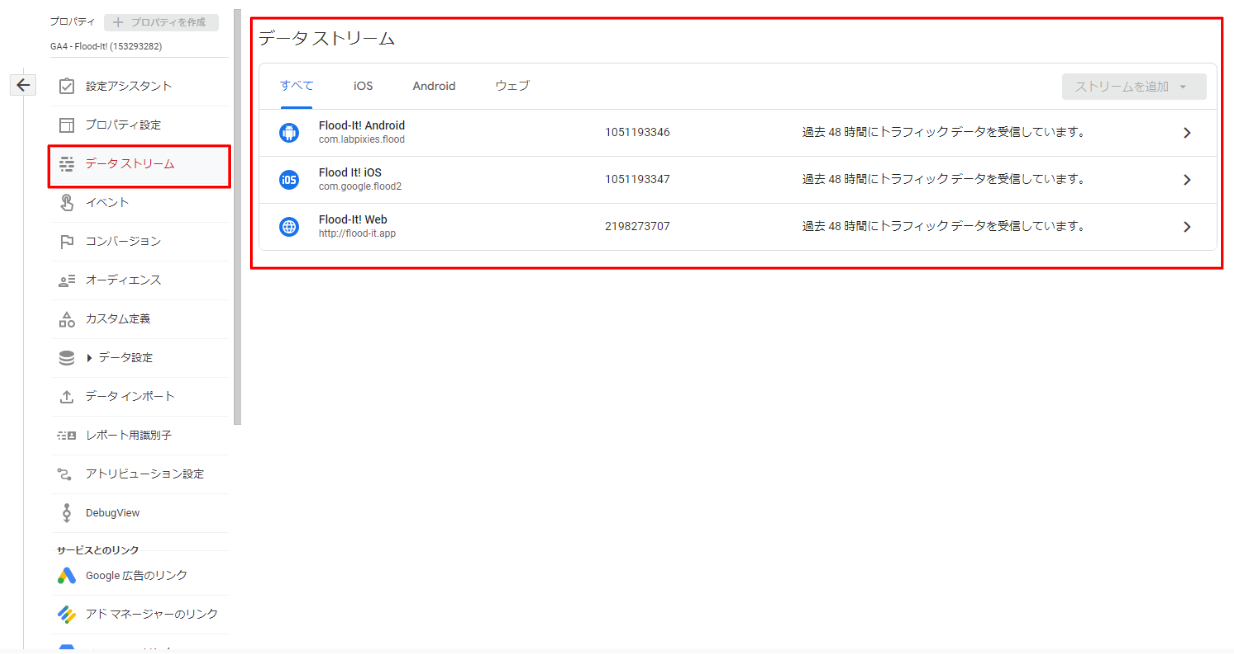1234x654 pixels.
Task: Click the Google Ads logo icon
Action: pos(67,576)
